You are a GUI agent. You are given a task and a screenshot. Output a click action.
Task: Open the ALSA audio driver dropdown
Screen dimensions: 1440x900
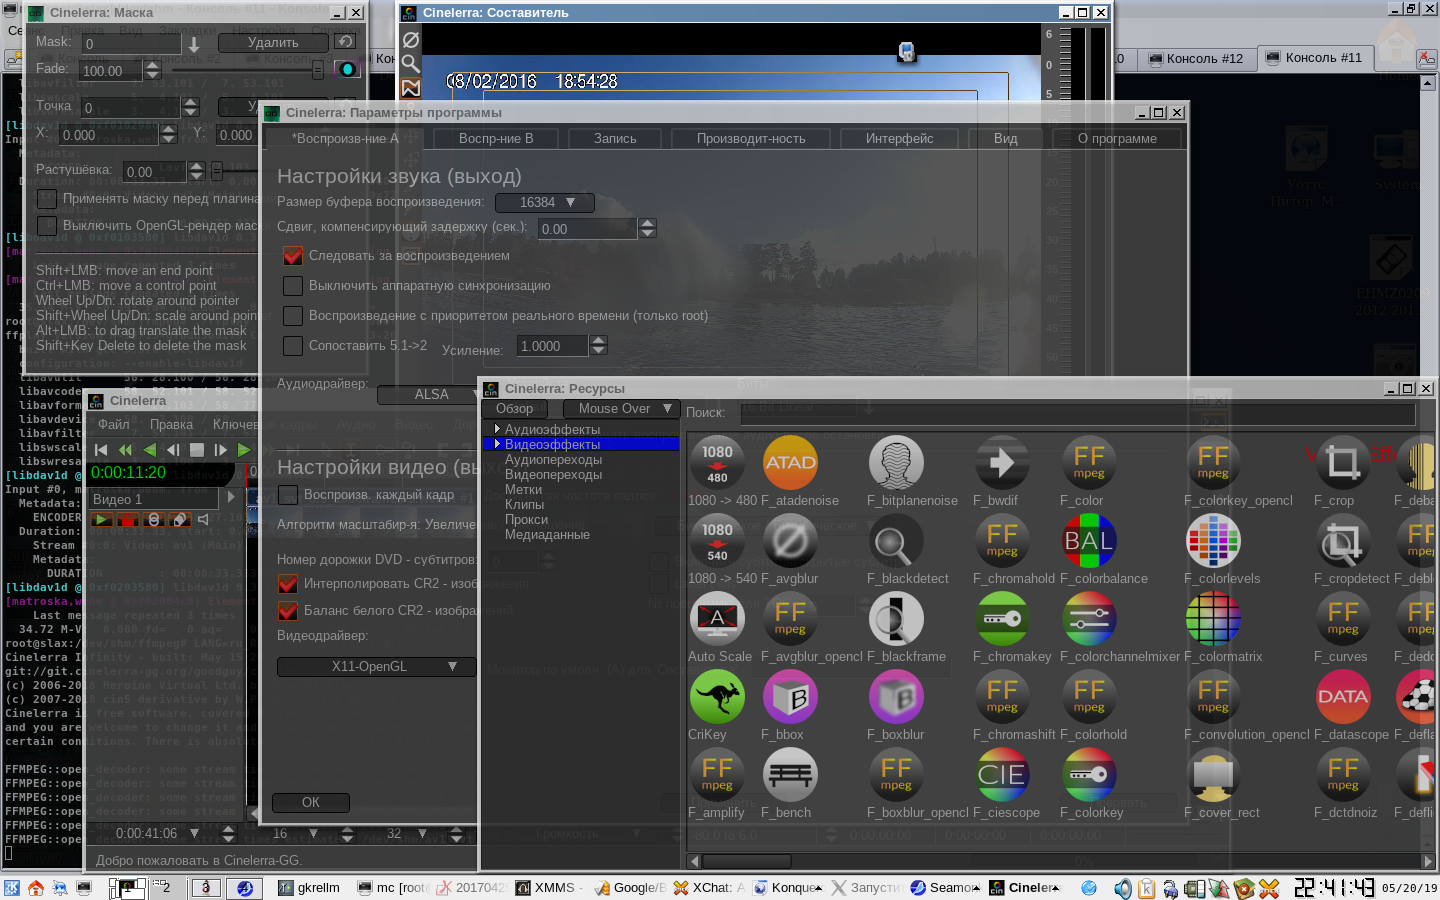428,395
